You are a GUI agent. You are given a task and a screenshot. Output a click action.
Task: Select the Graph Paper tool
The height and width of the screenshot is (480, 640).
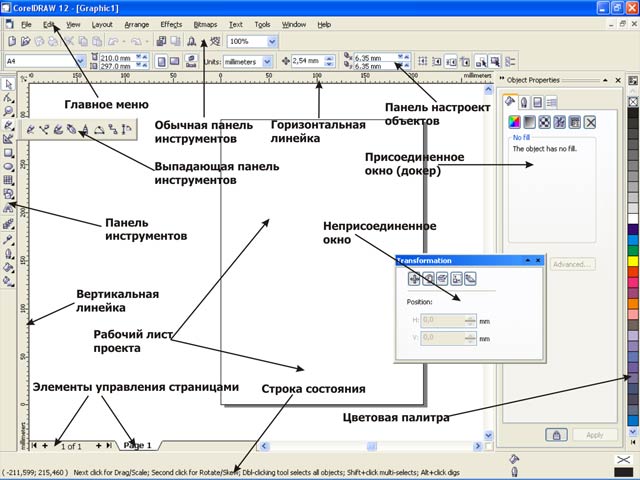pos(8,180)
